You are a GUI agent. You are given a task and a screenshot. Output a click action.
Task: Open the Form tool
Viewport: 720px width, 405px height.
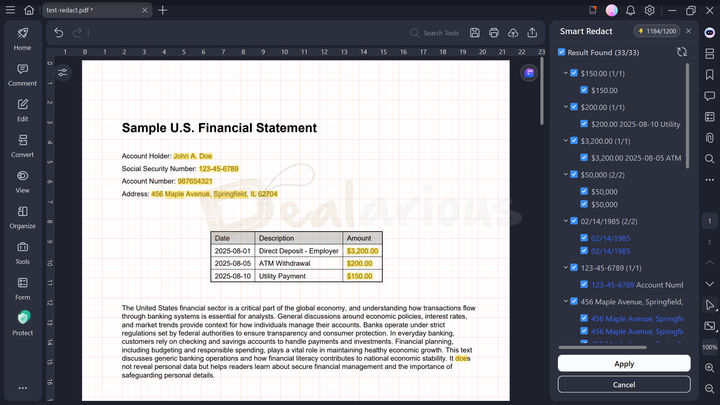click(22, 289)
